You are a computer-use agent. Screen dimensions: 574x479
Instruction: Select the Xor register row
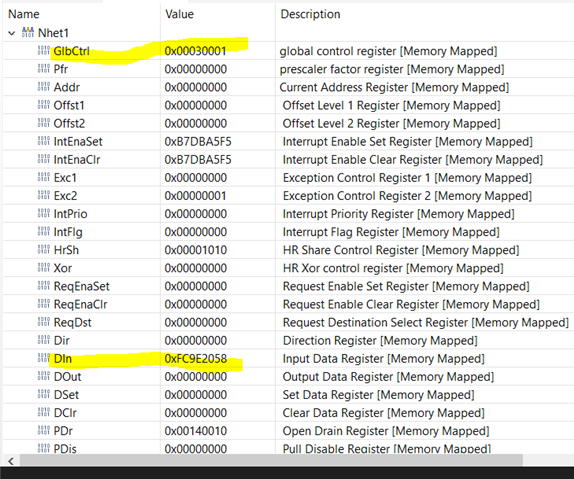coord(288,268)
